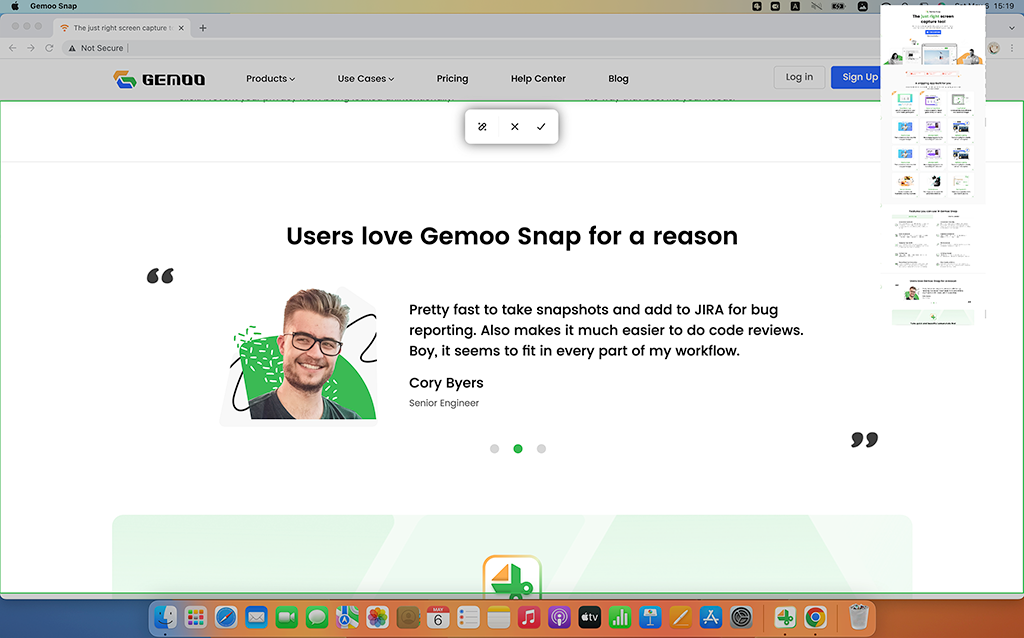Image resolution: width=1024 pixels, height=638 pixels.
Task: Click the Cory Byers testimonial photo
Action: click(299, 356)
